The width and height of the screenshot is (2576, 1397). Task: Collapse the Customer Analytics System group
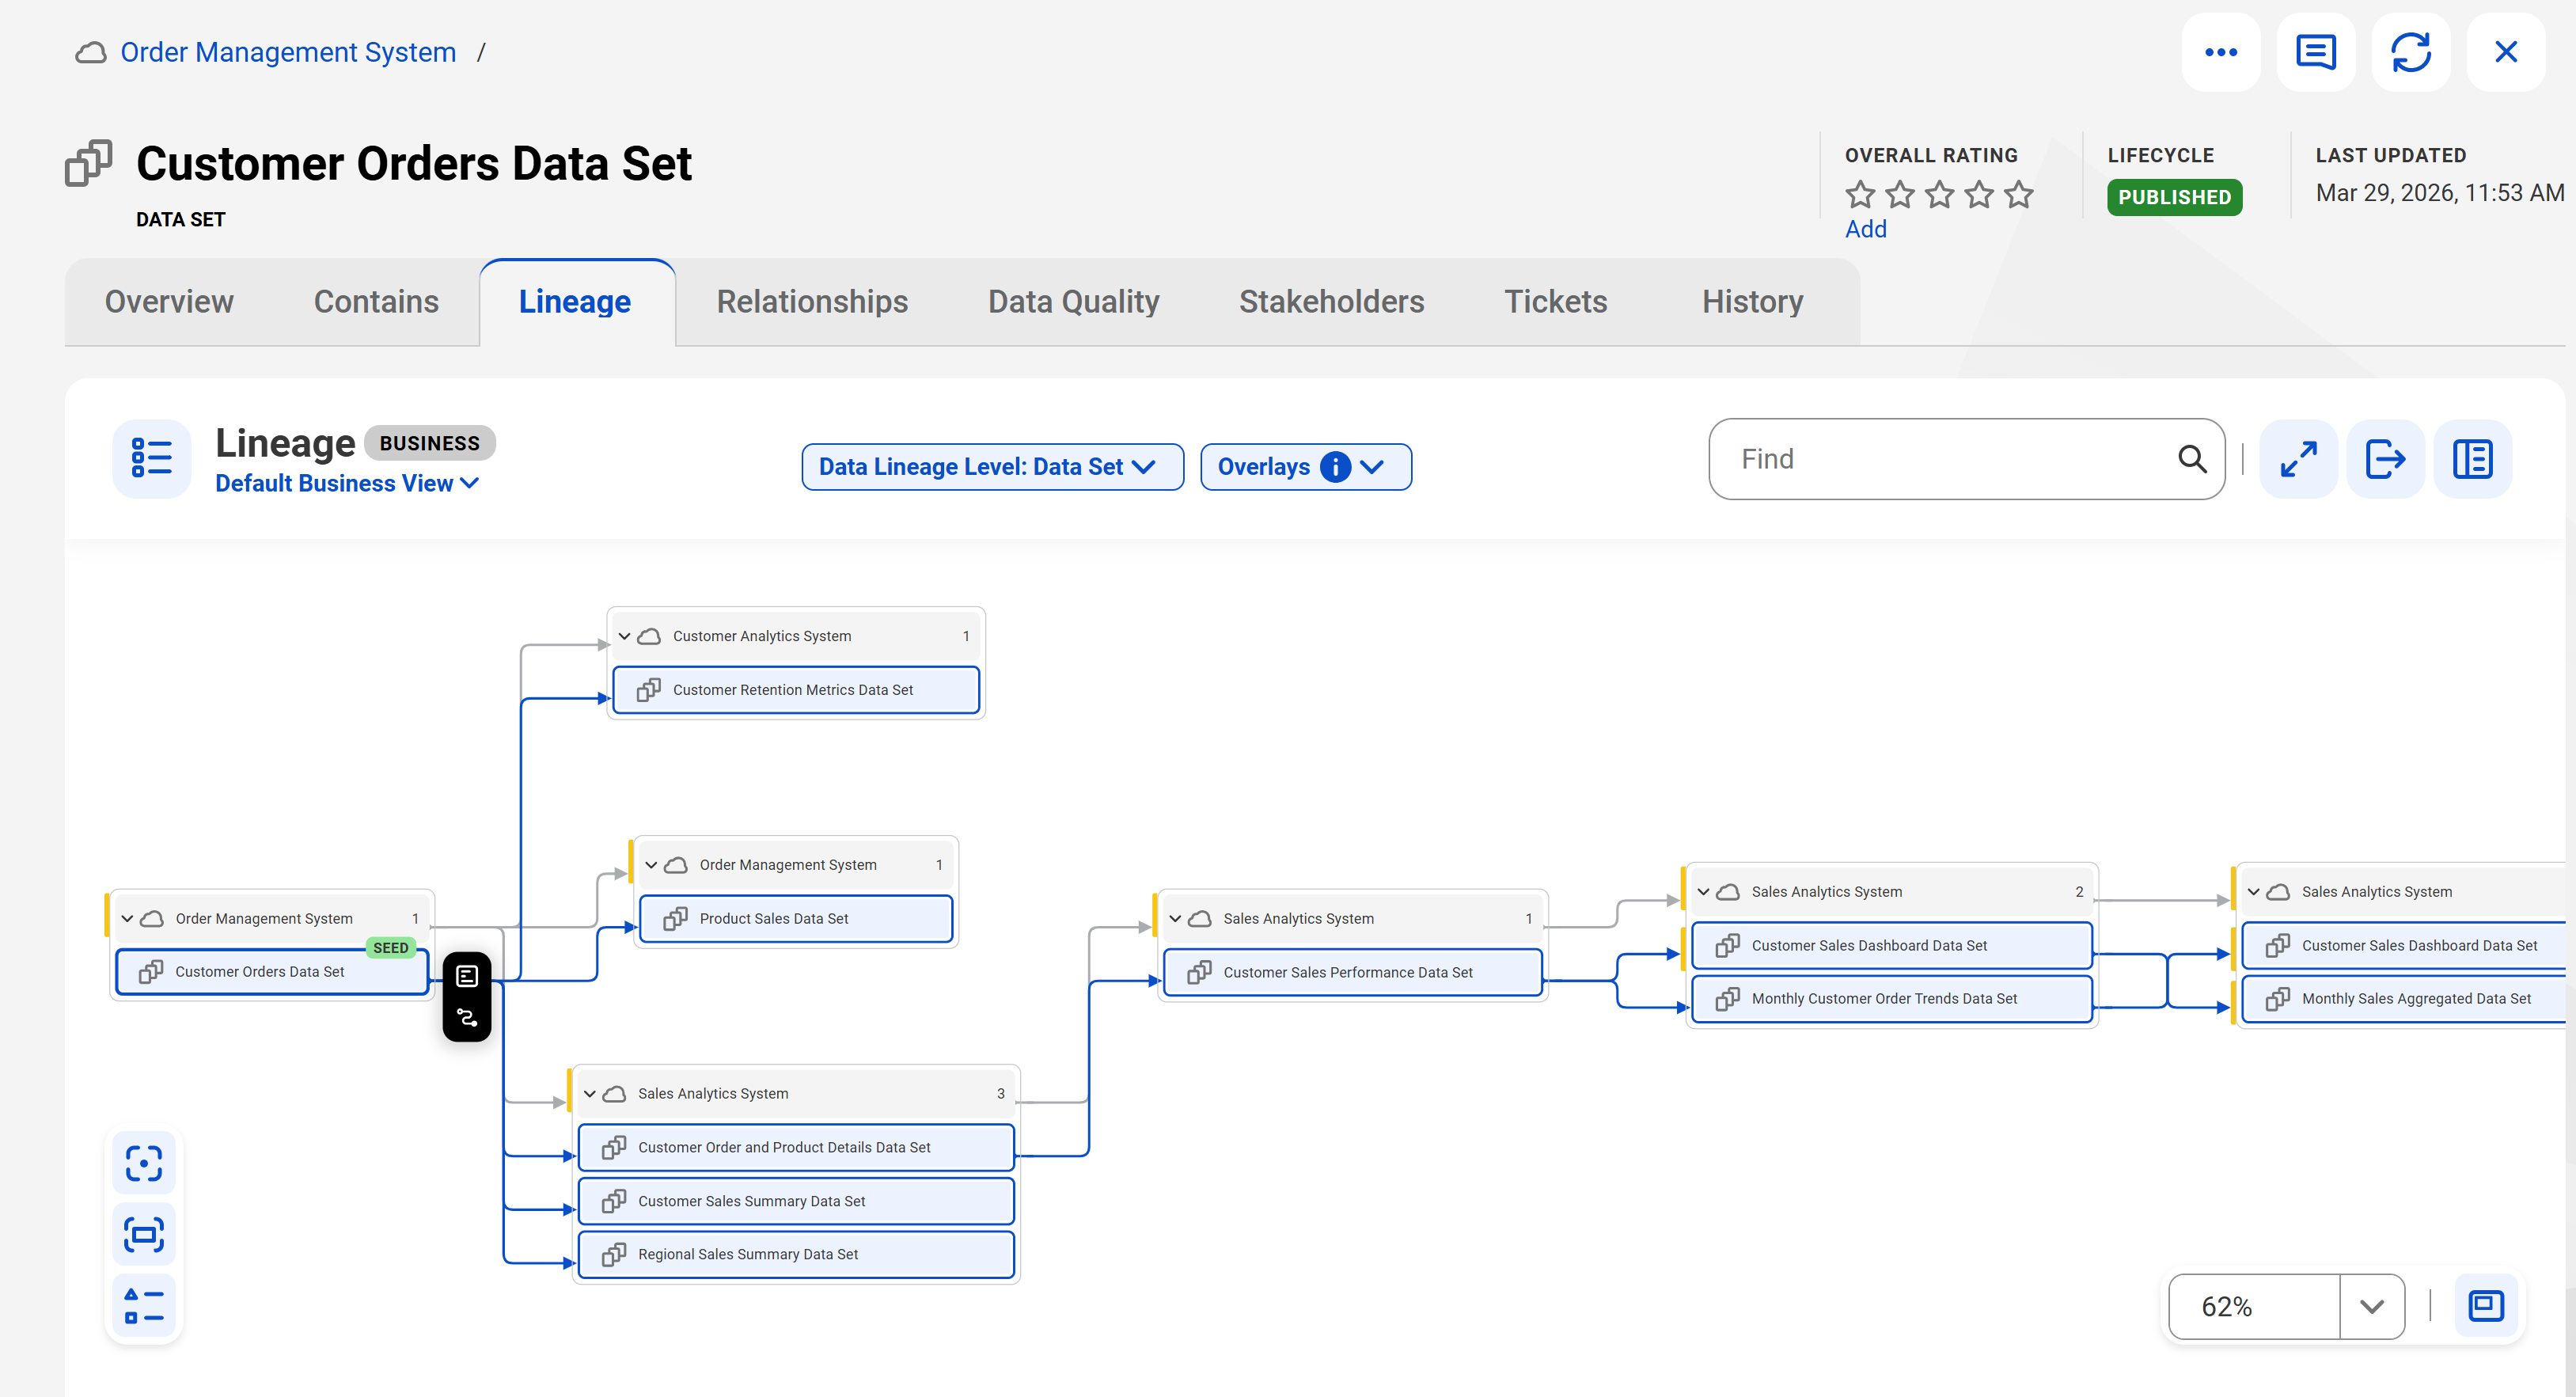[625, 636]
